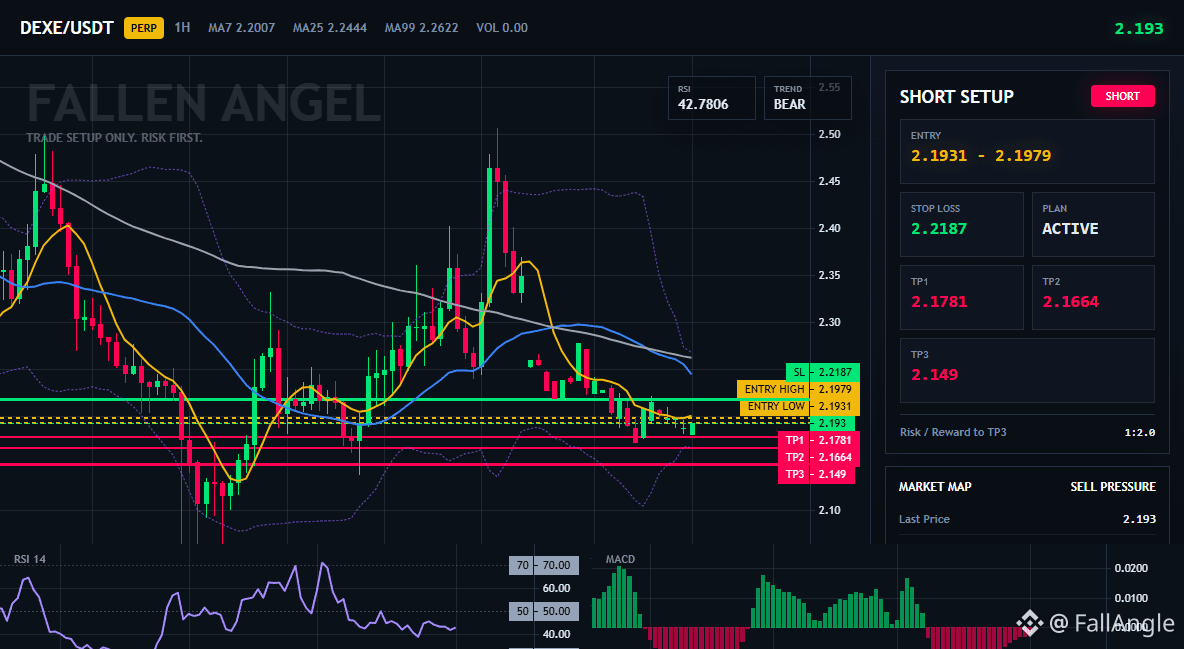Click the green 2.193 price in header
This screenshot has width=1184, height=649.
(x=1139, y=29)
